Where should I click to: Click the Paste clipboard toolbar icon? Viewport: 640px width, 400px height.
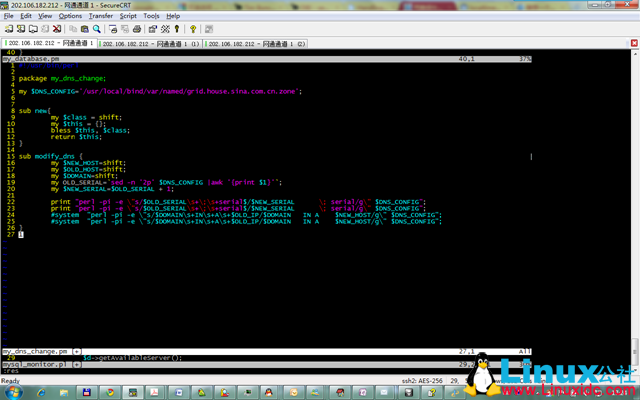click(85, 29)
